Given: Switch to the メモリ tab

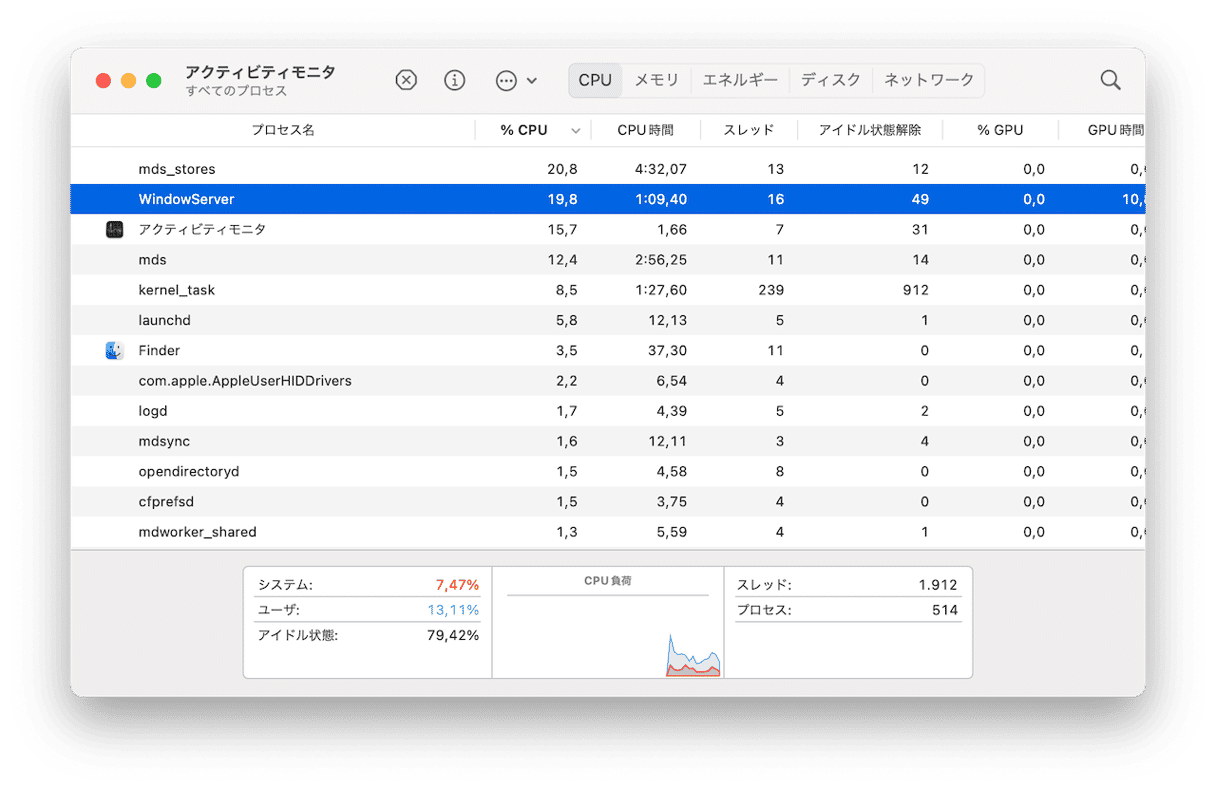Looking at the screenshot, I should pos(657,81).
